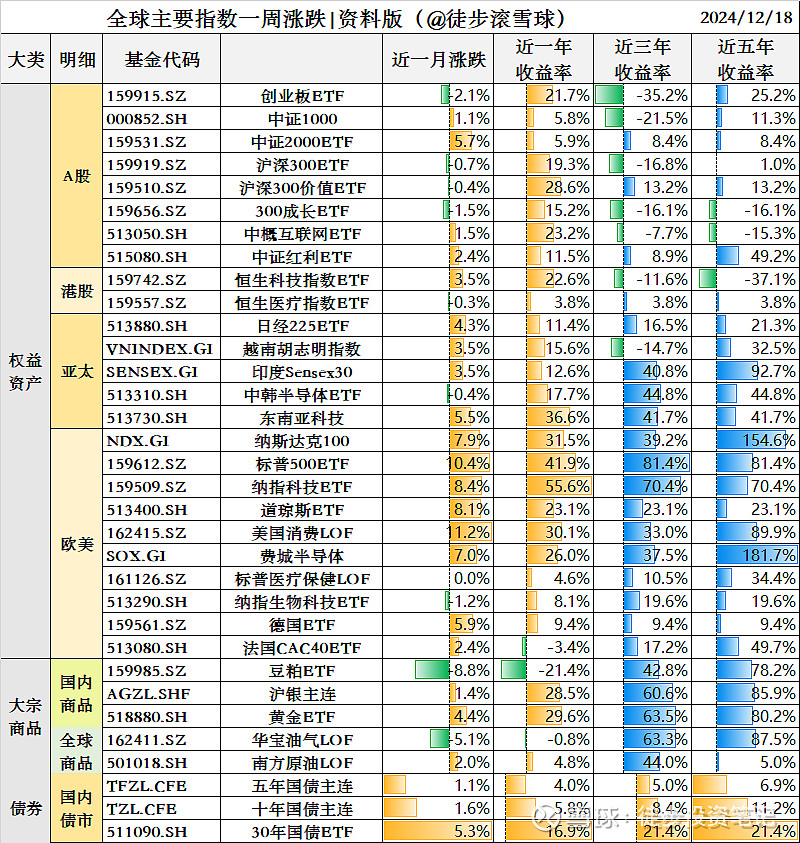Select the 纳指科技ETF name cell
The width and height of the screenshot is (800, 843).
302,487
